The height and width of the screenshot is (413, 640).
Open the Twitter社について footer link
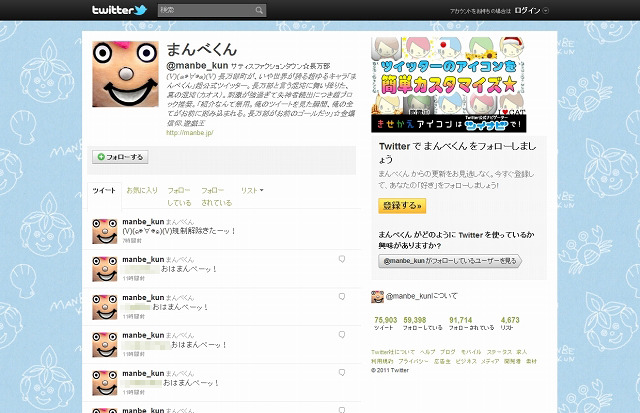[393, 352]
